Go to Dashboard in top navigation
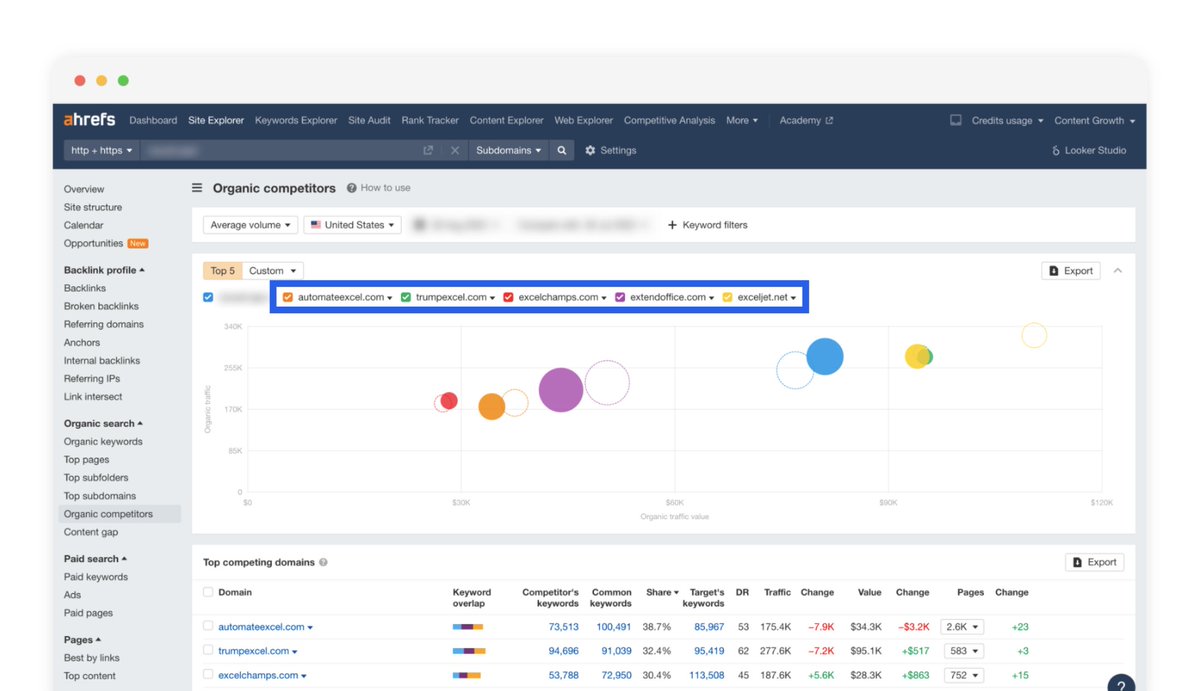The height and width of the screenshot is (691, 1200). click(153, 120)
